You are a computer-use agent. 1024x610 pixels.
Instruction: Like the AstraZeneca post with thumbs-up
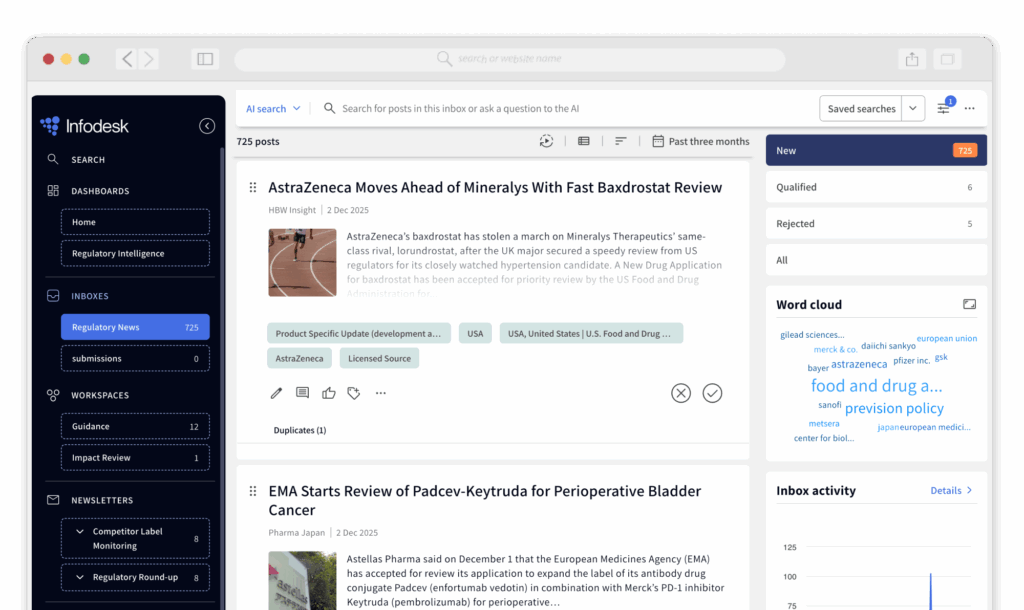(x=329, y=393)
